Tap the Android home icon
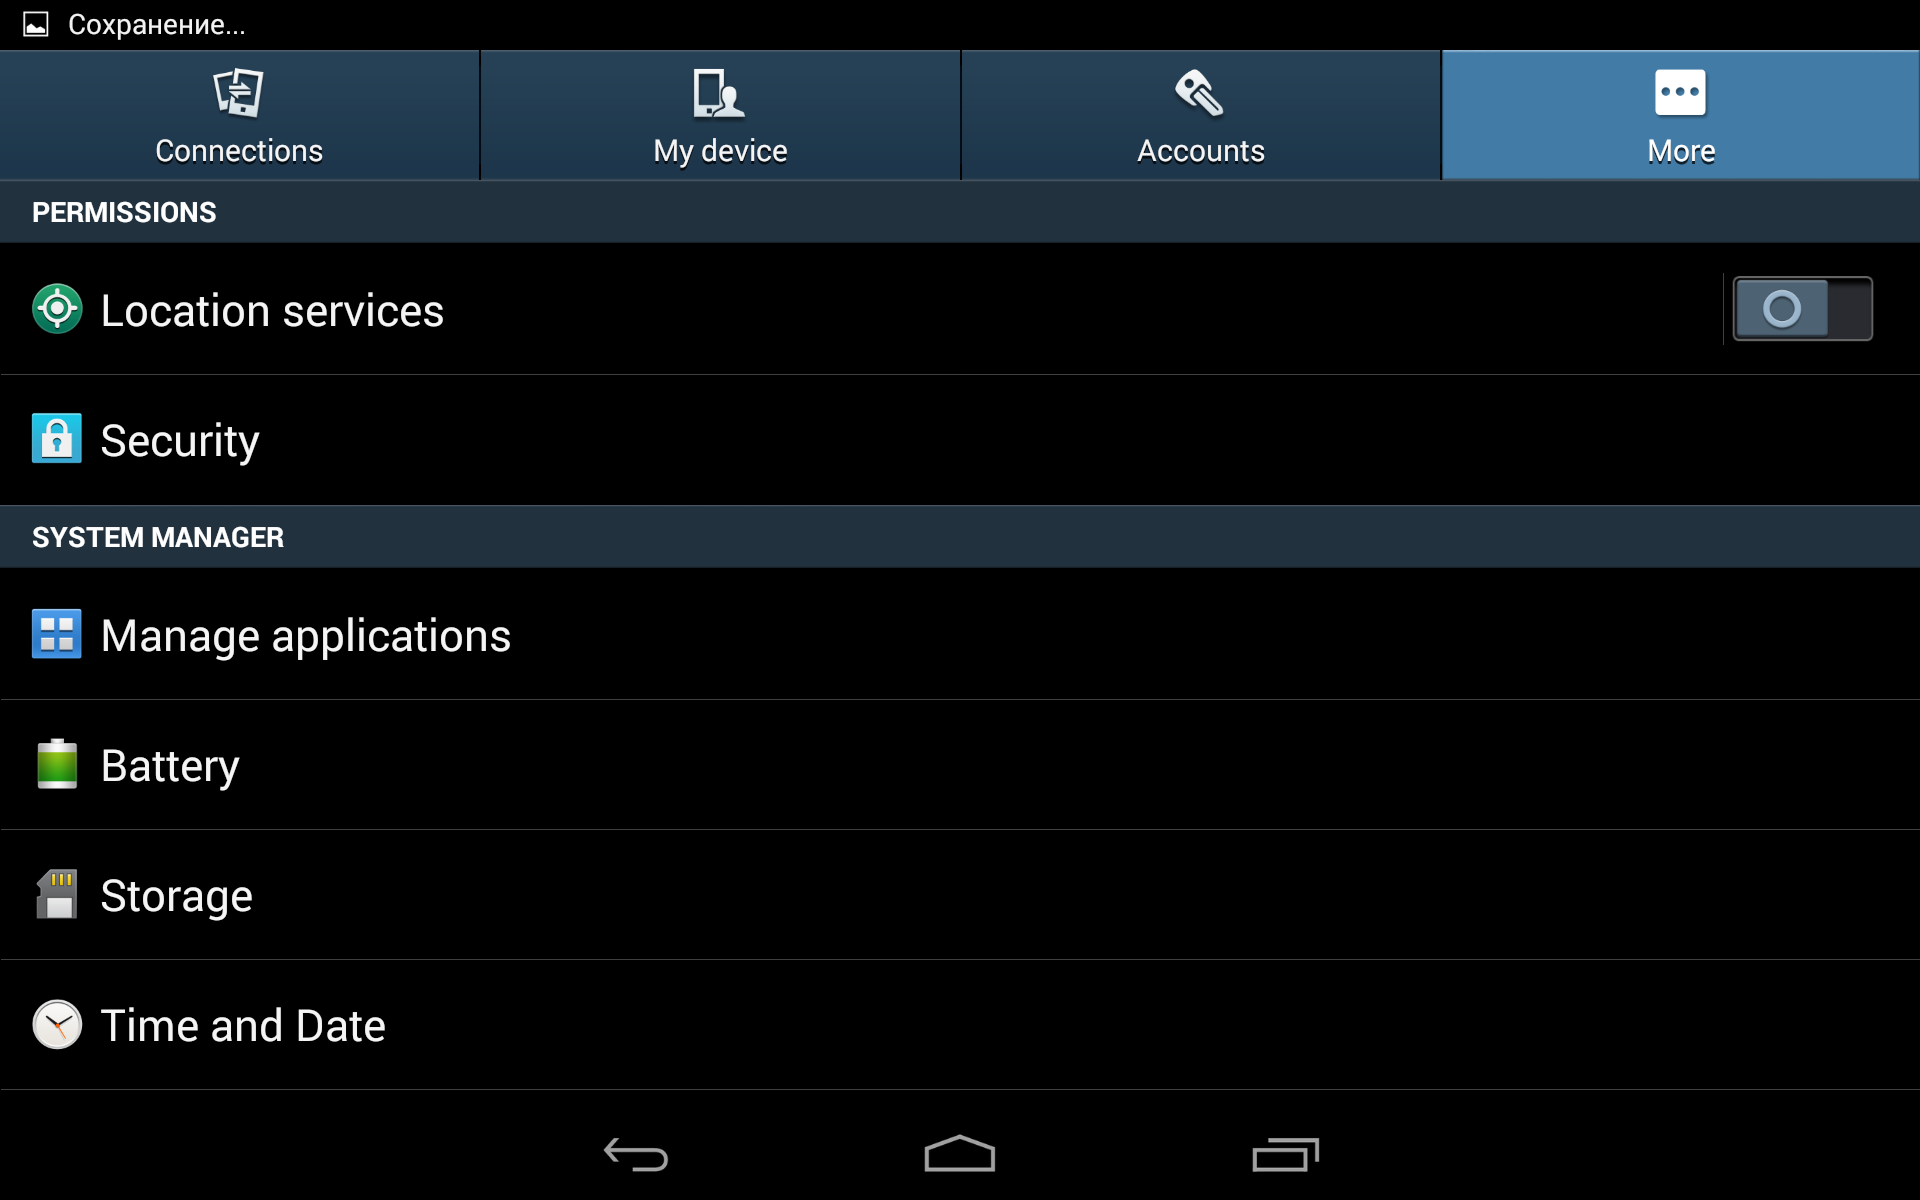Screen dimensions: 1920x1200 [960, 1153]
